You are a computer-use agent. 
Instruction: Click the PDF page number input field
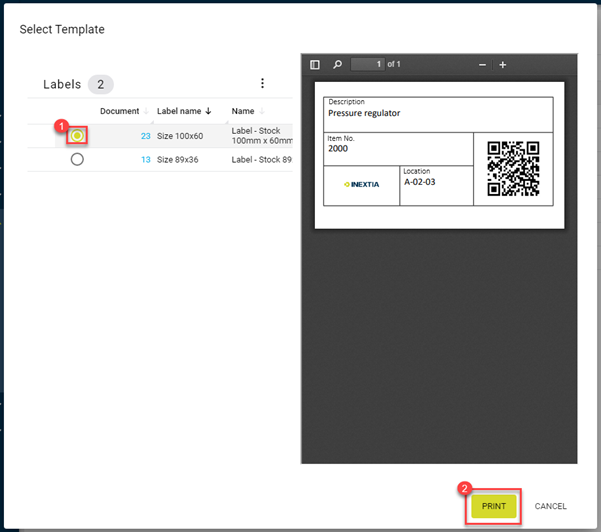tap(368, 64)
